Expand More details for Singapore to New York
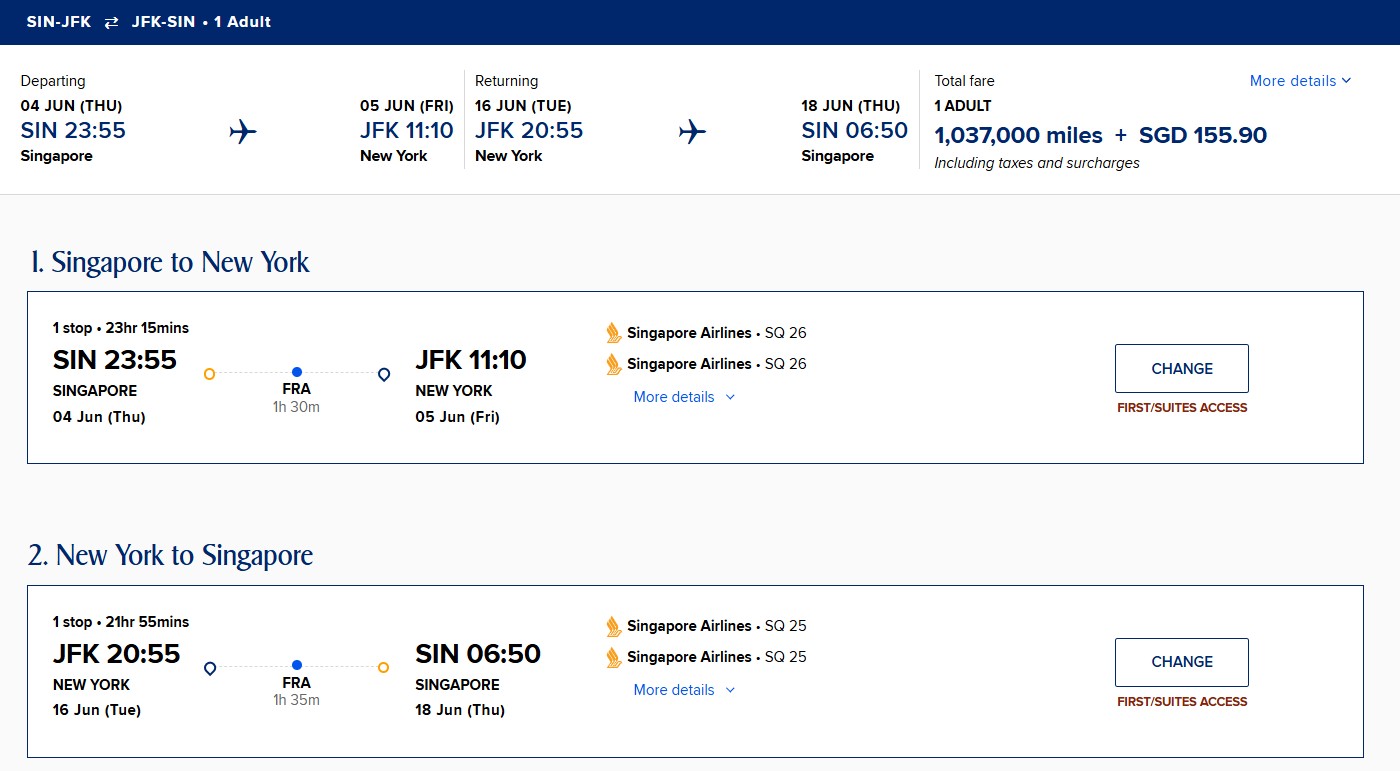 click(684, 397)
